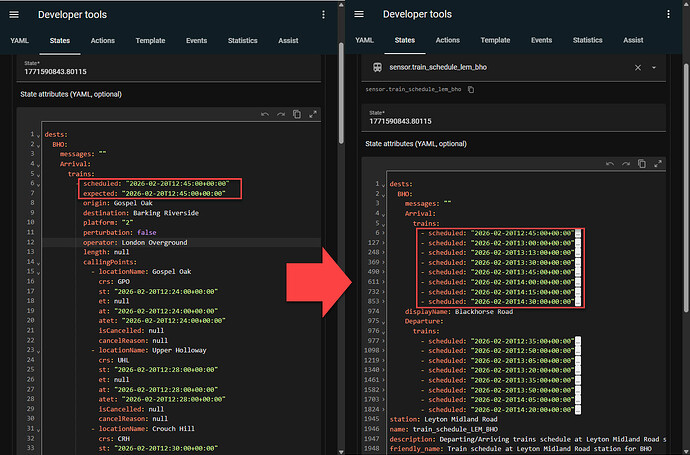Clear the selected entity with the X icon
This screenshot has width=690, height=455.
(638, 67)
